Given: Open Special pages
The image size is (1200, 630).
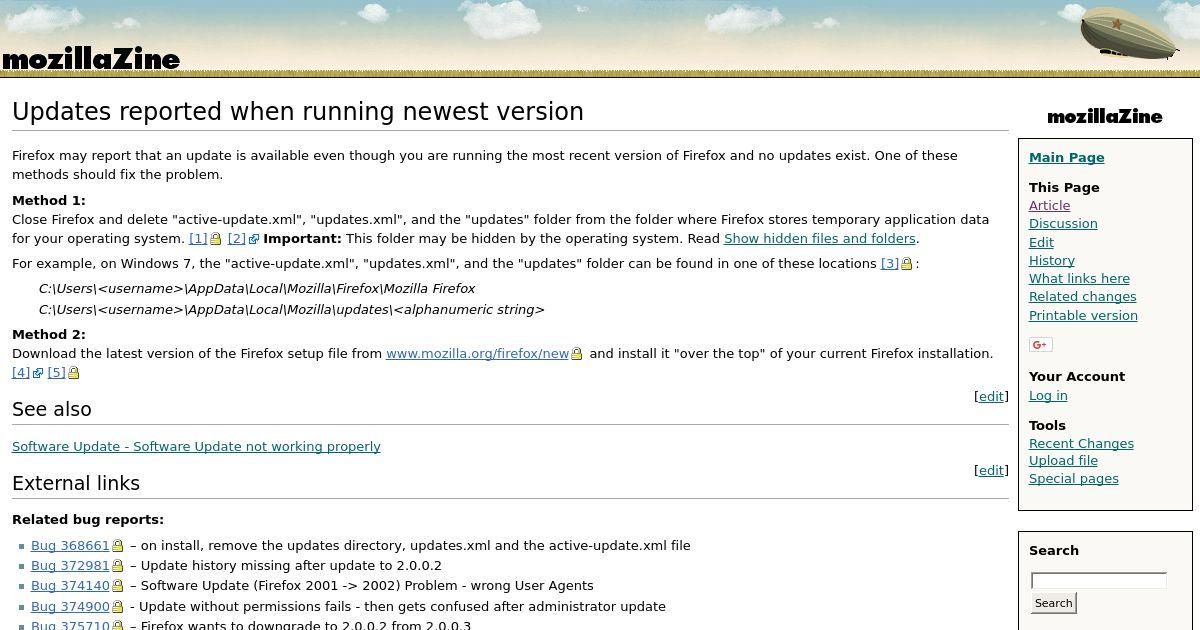Looking at the screenshot, I should tap(1074, 479).
